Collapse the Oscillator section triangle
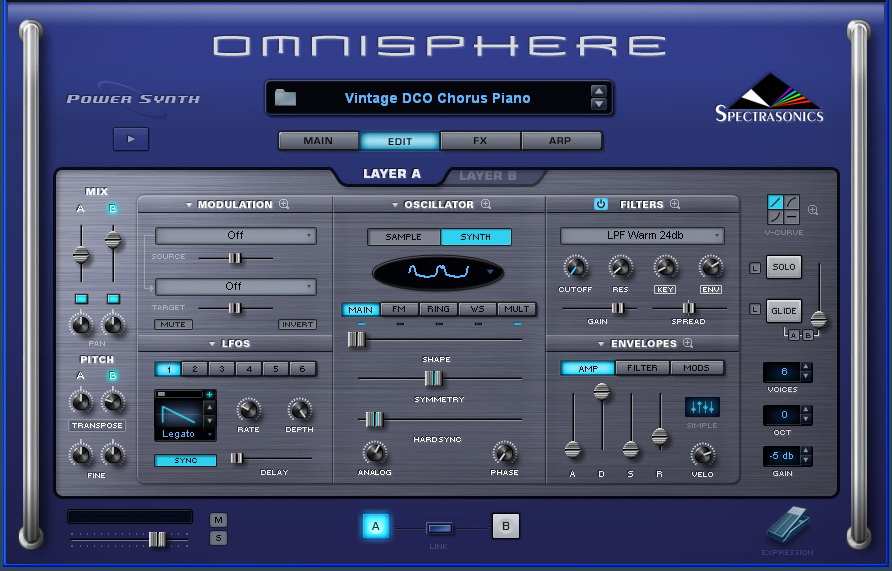This screenshot has width=892, height=571. click(x=395, y=205)
